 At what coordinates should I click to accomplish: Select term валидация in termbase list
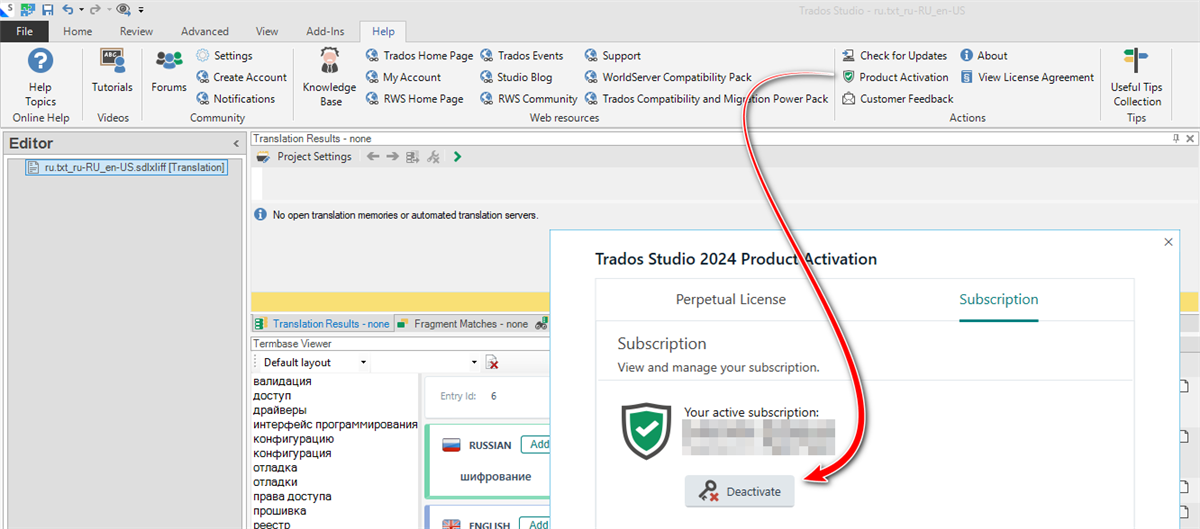282,381
